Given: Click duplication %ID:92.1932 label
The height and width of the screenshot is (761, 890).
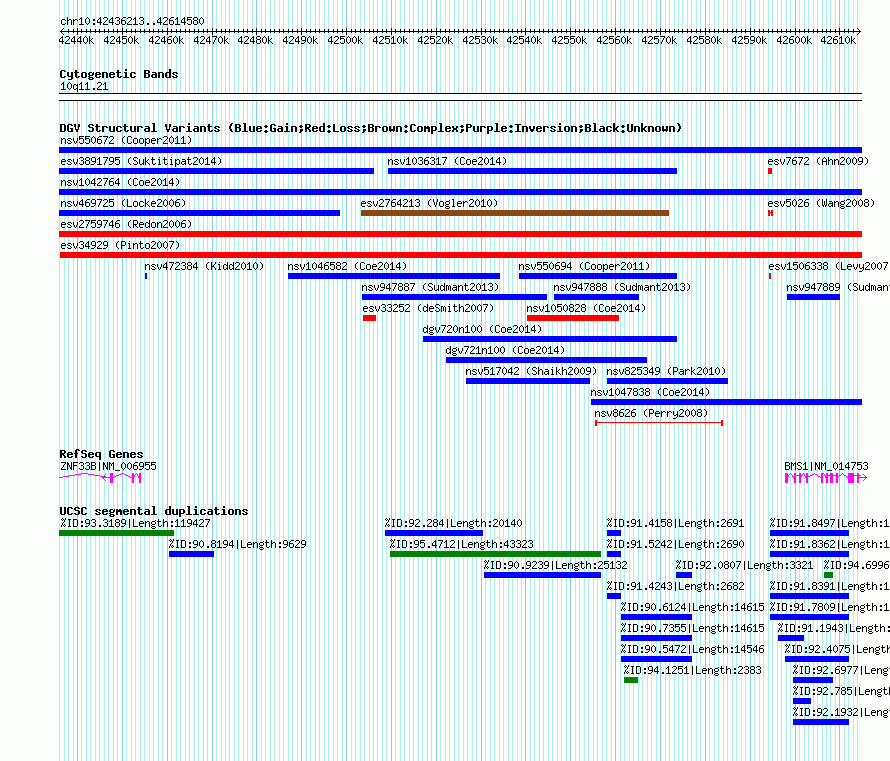Looking at the screenshot, I should (x=841, y=712).
